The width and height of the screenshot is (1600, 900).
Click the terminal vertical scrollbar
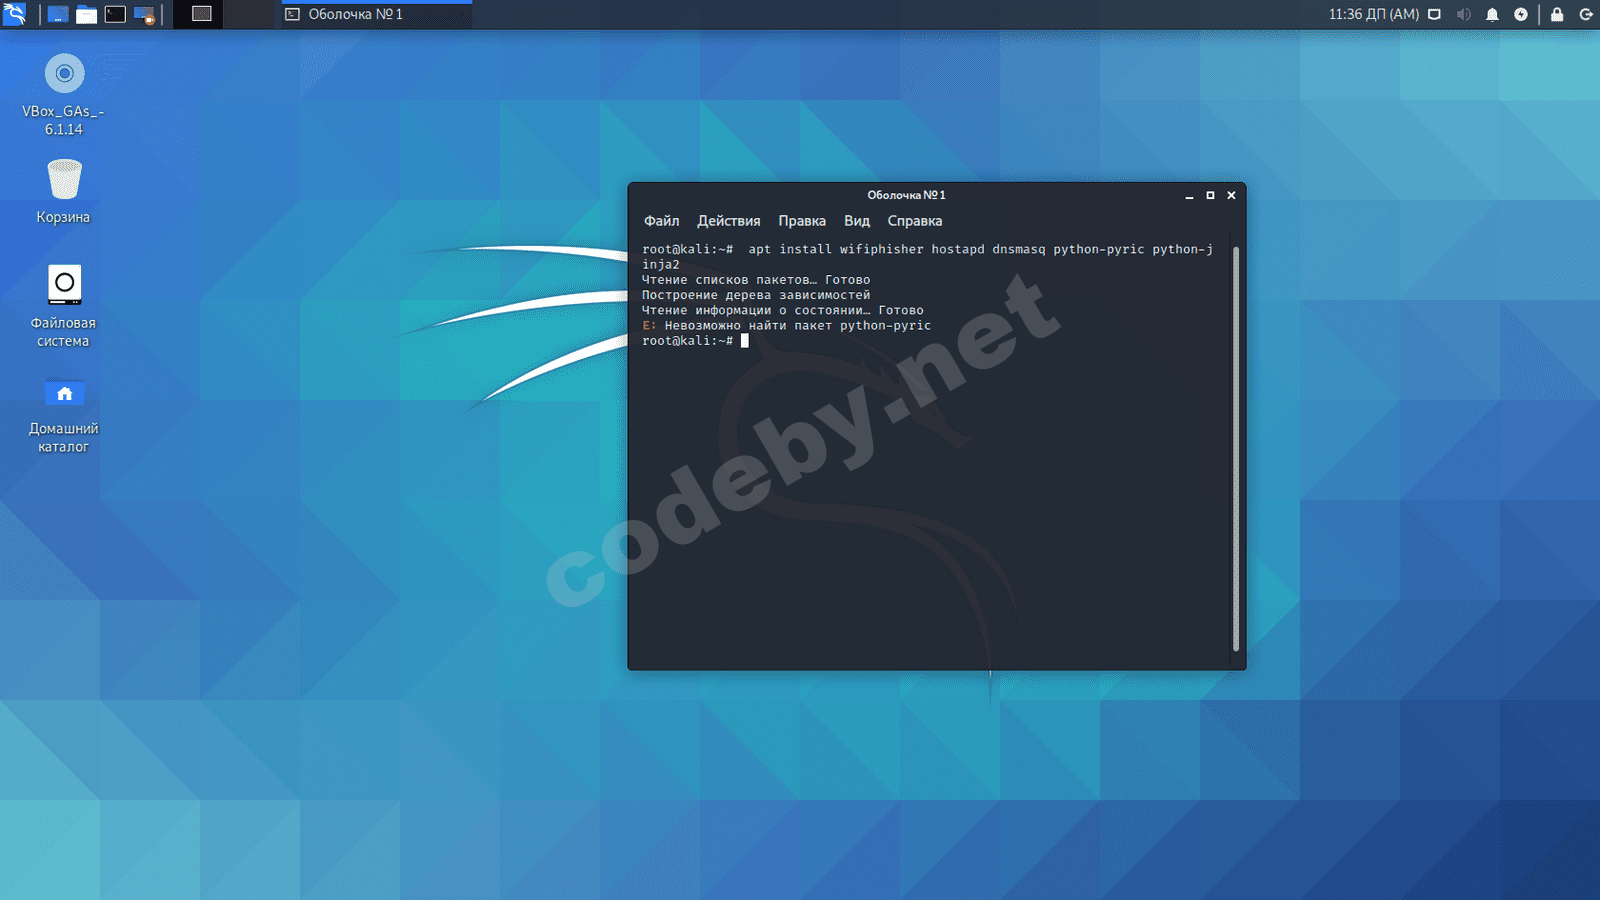coord(1236,449)
